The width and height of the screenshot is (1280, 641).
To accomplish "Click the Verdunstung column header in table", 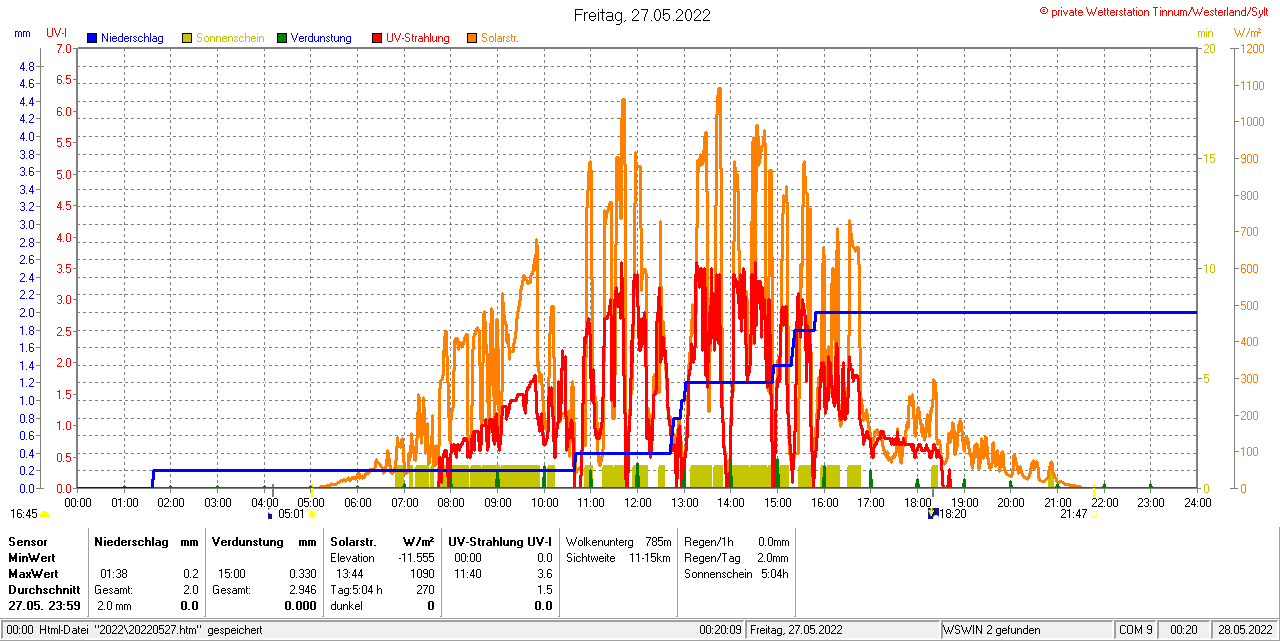I will pyautogui.click(x=247, y=541).
